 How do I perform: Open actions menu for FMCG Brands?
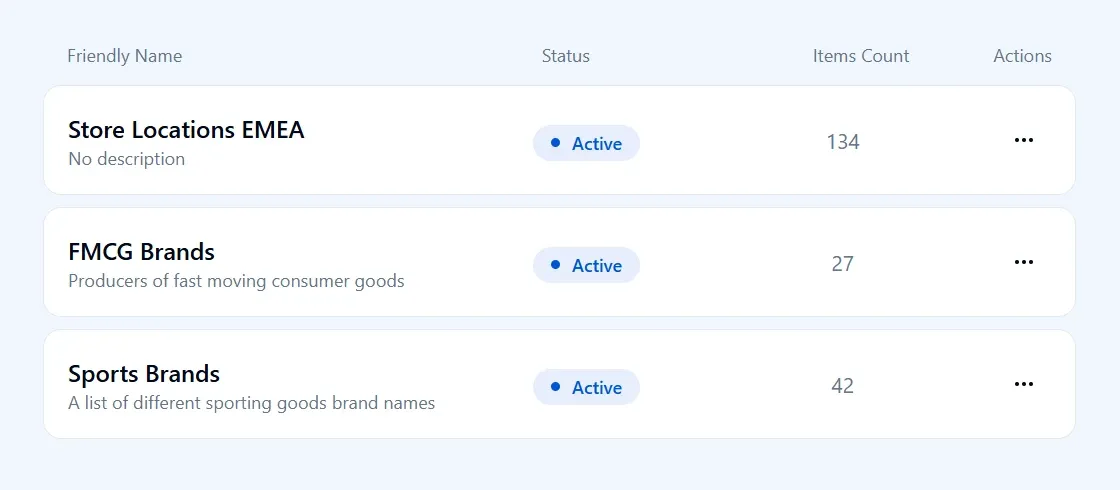tap(1024, 262)
